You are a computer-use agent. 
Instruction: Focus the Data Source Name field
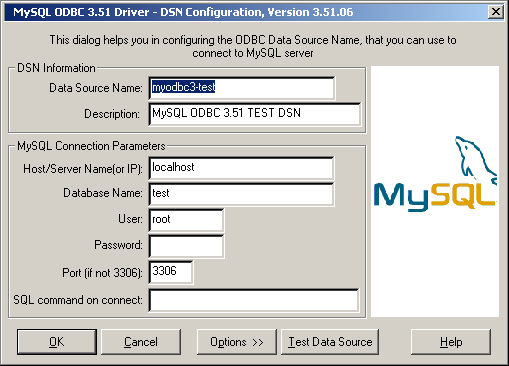[x=242, y=88]
